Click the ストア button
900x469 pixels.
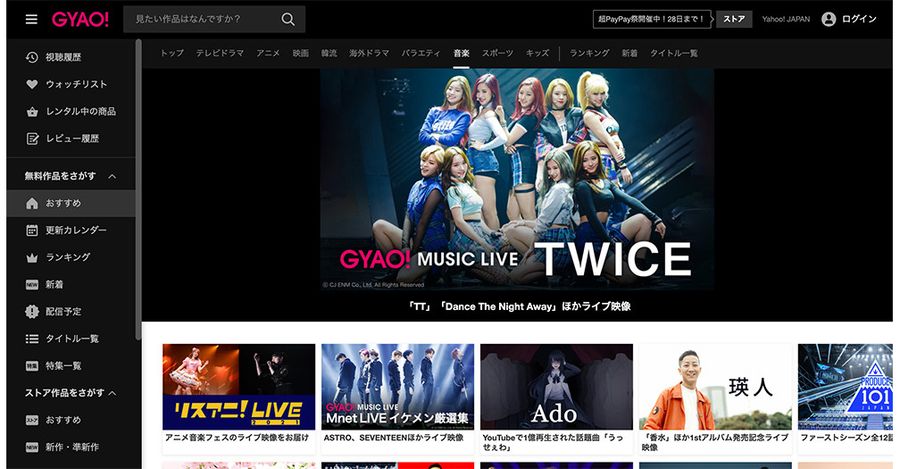point(734,19)
